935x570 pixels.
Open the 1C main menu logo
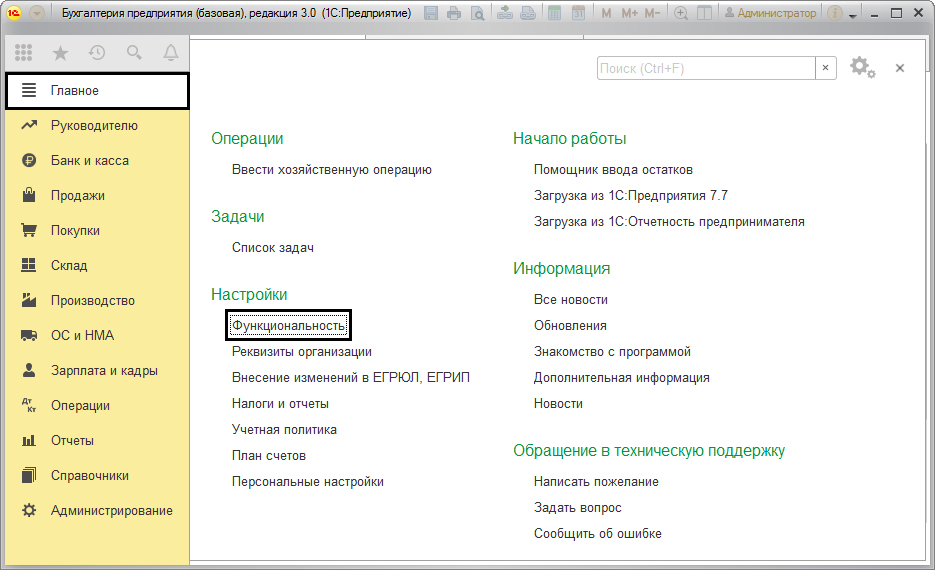[x=14, y=13]
